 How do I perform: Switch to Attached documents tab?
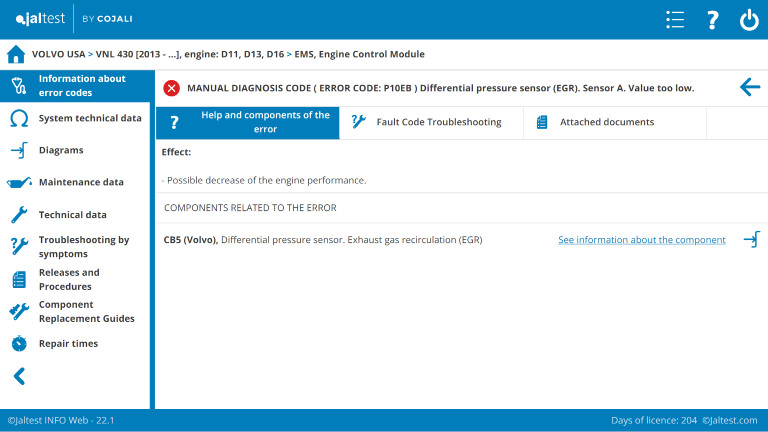[606, 122]
